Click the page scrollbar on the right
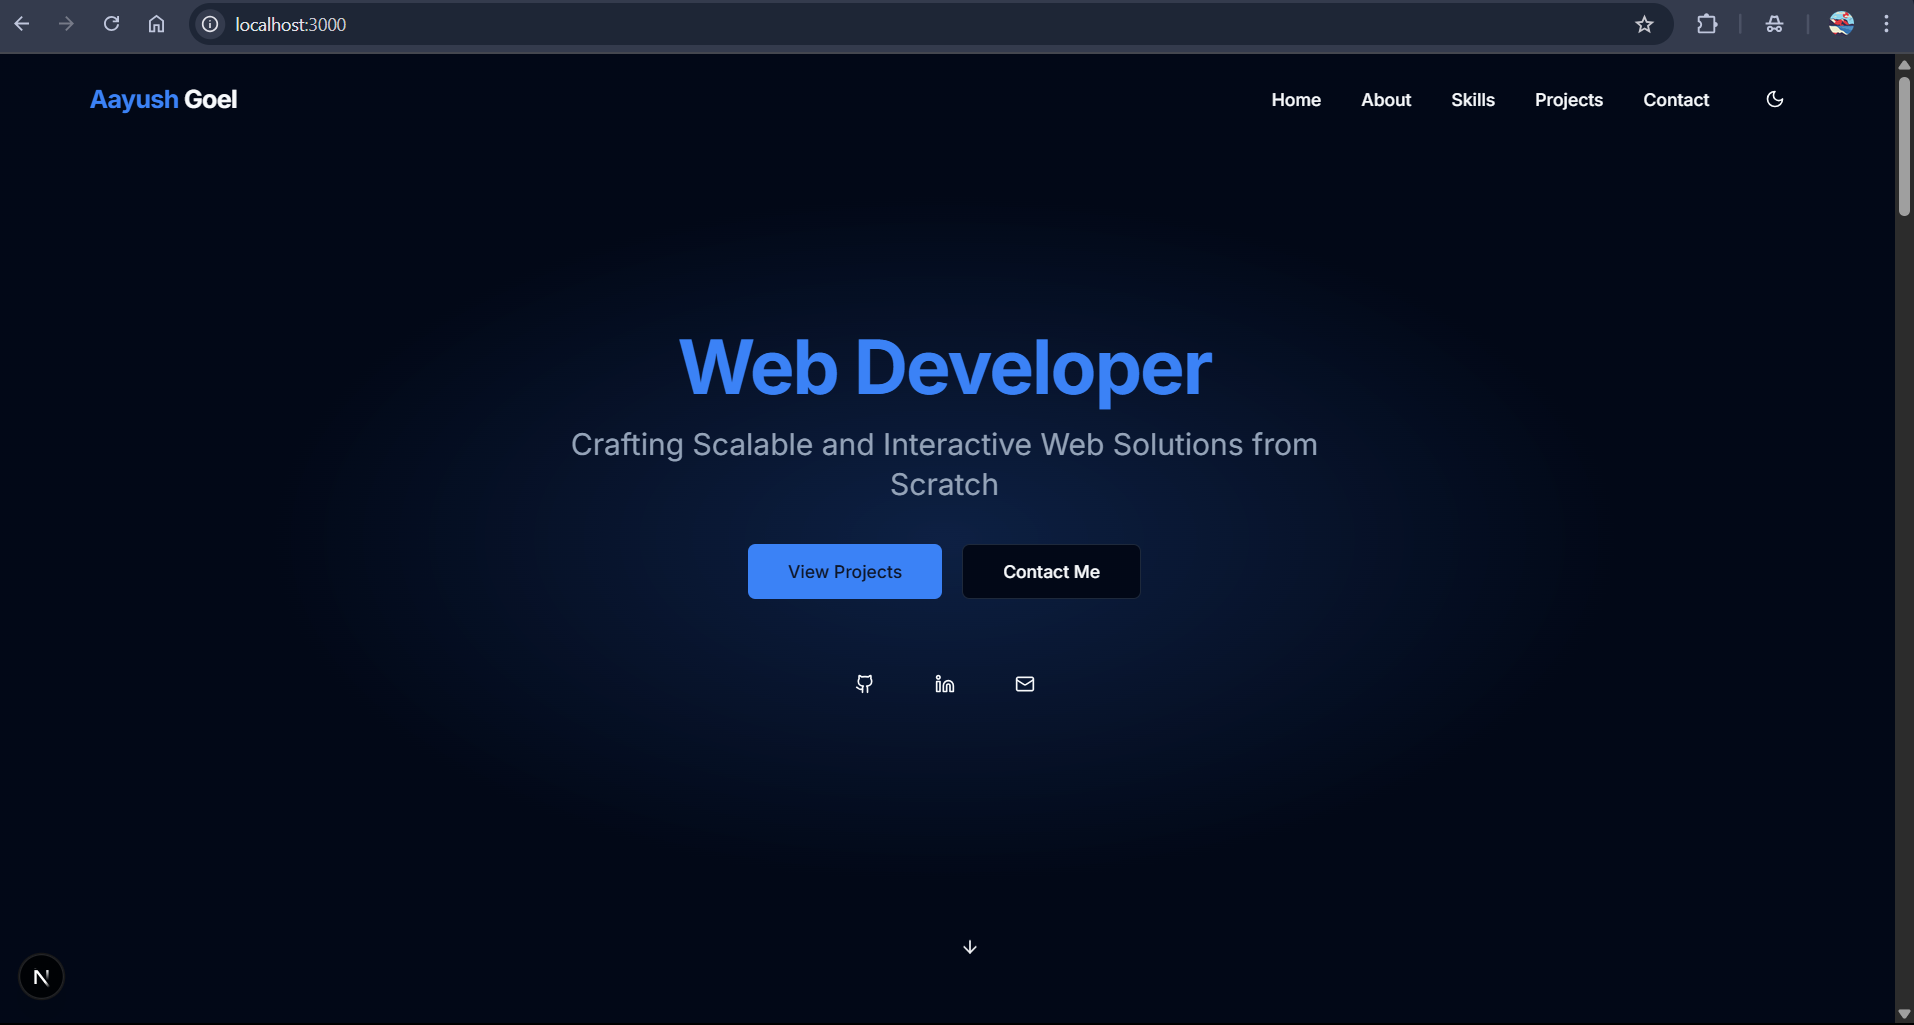 pyautogui.click(x=1903, y=140)
